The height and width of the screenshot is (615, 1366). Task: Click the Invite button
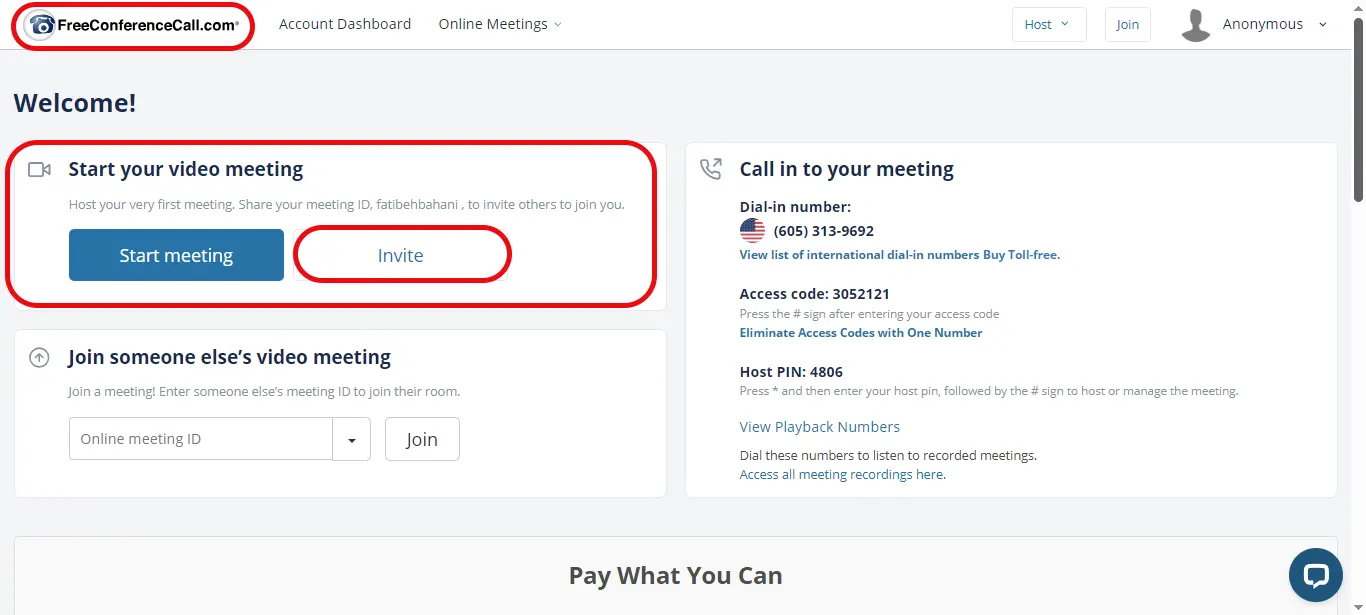click(x=401, y=256)
